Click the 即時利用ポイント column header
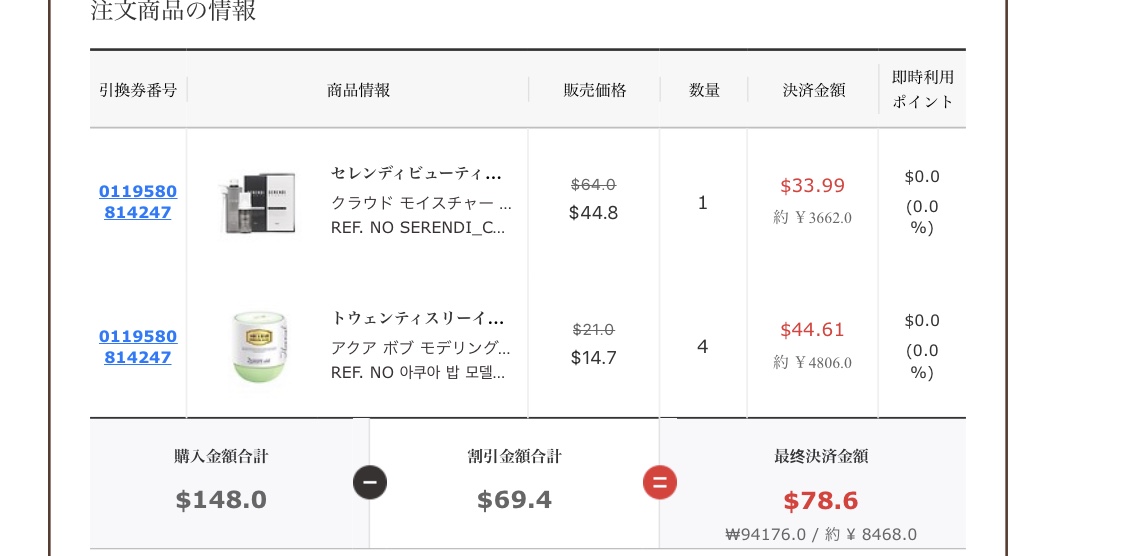This screenshot has height=556, width=1125. (x=923, y=90)
